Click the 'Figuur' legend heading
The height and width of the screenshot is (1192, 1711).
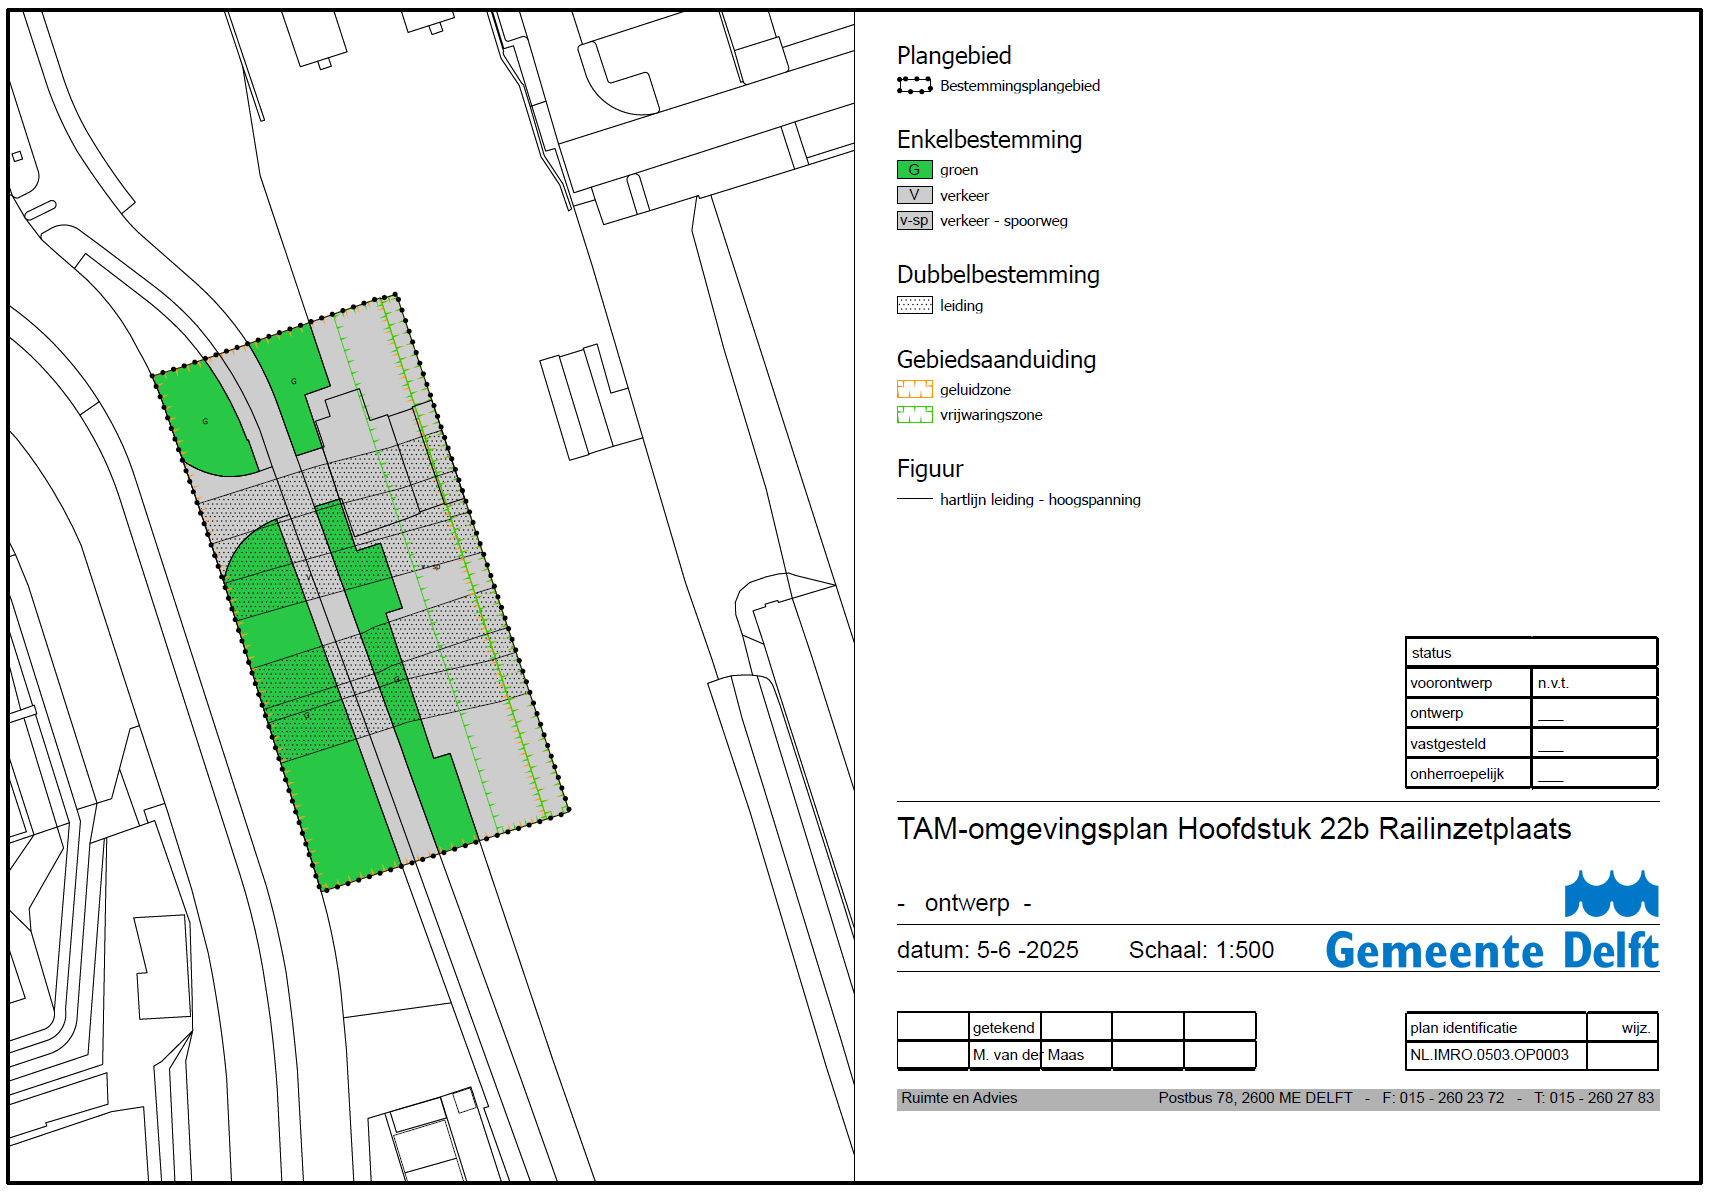pyautogui.click(x=930, y=469)
